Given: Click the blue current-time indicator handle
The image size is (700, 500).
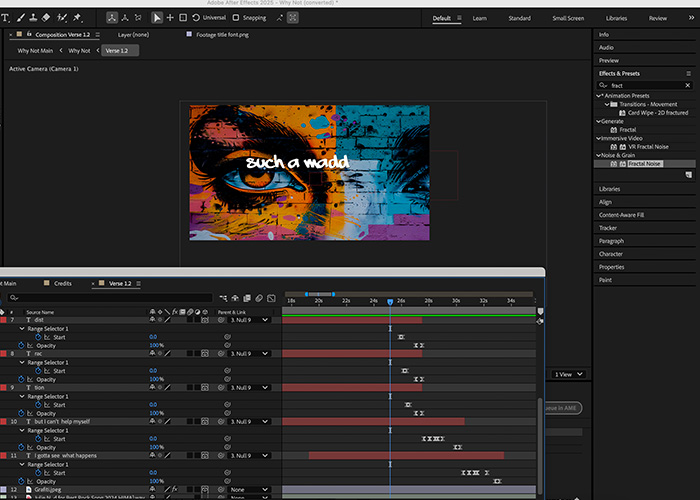Looking at the screenshot, I should [x=390, y=302].
